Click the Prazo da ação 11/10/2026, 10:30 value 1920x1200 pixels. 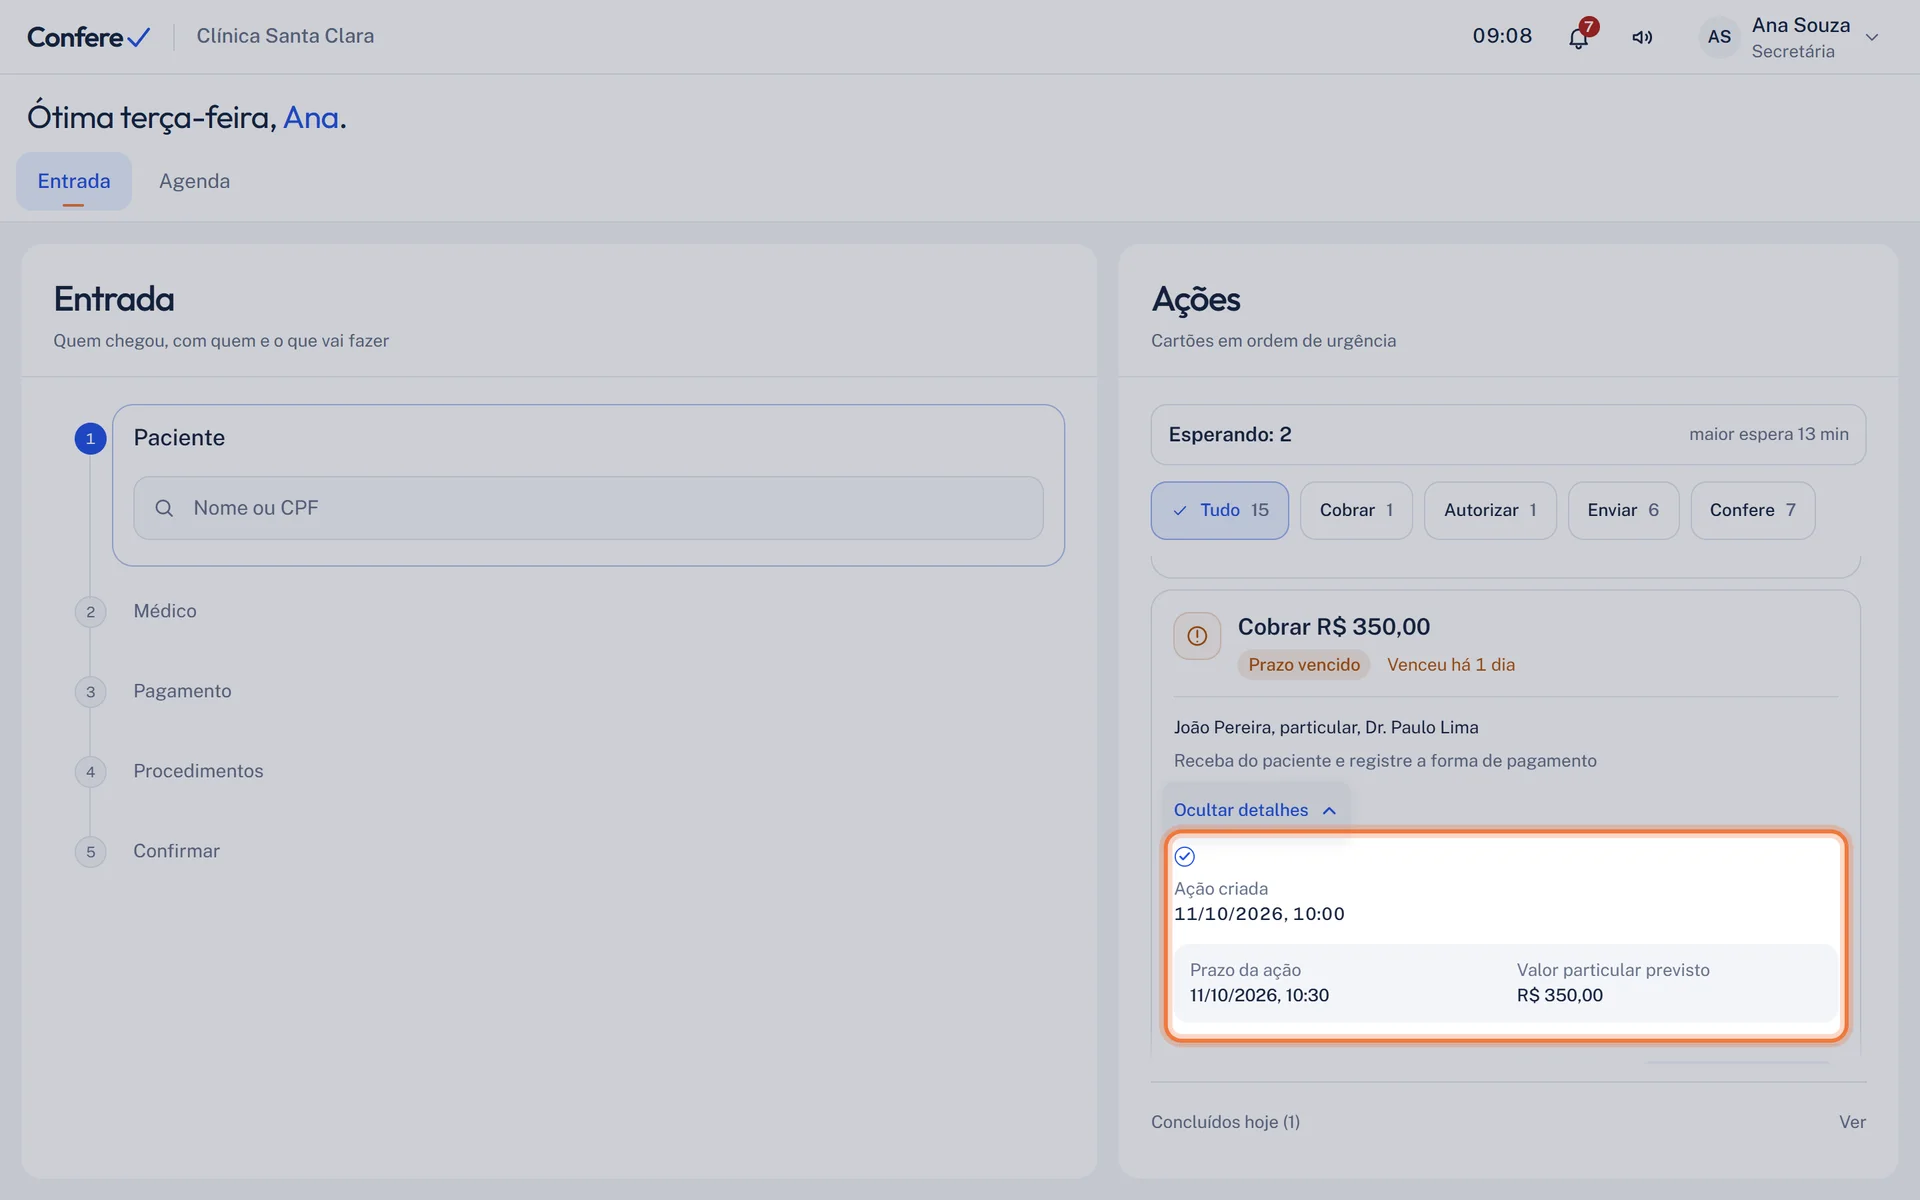pos(1259,995)
